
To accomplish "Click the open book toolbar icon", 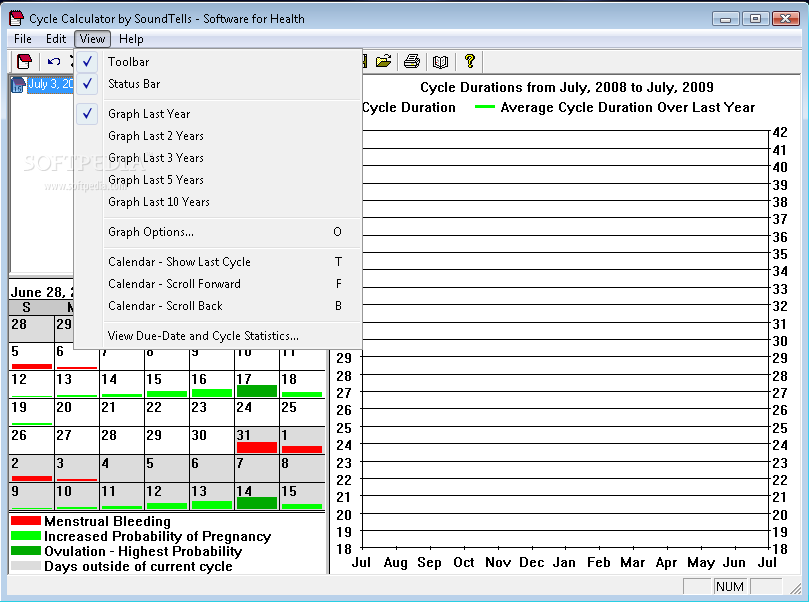I will pos(440,62).
